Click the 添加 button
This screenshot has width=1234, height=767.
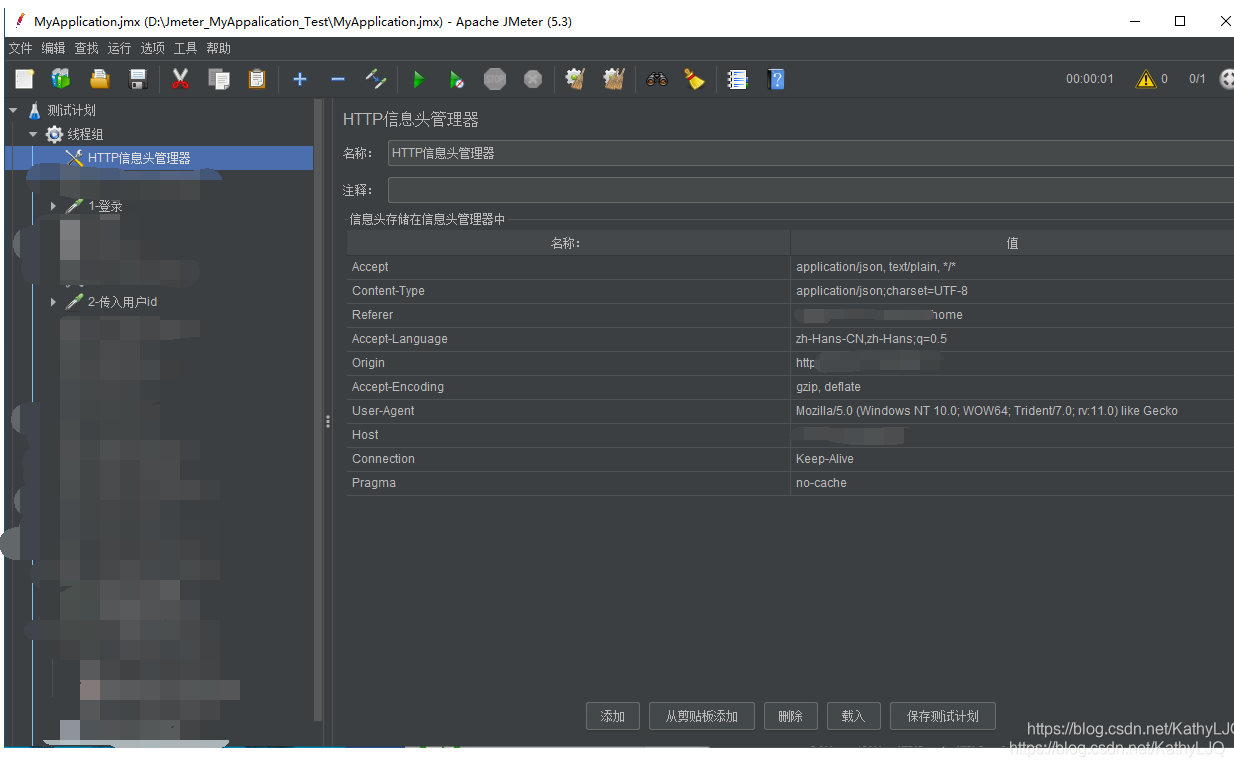point(613,716)
